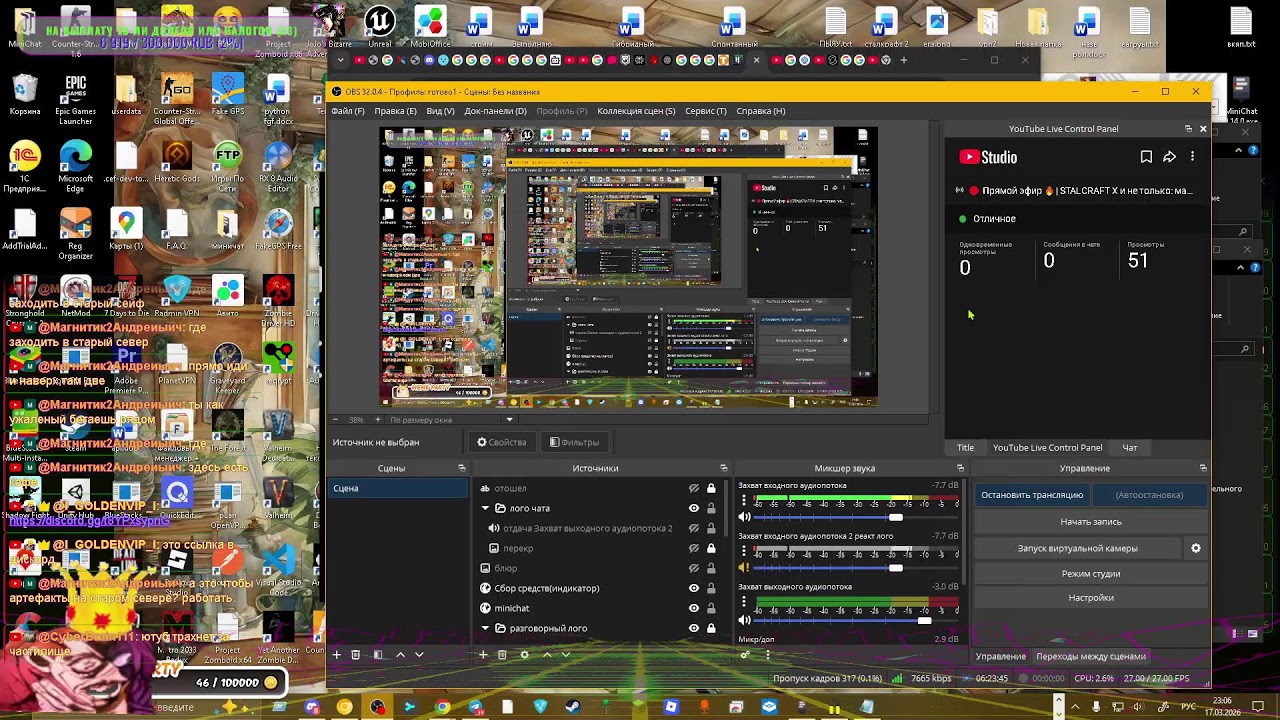Lock the лого чата source
The height and width of the screenshot is (720, 1280).
pyautogui.click(x=711, y=508)
